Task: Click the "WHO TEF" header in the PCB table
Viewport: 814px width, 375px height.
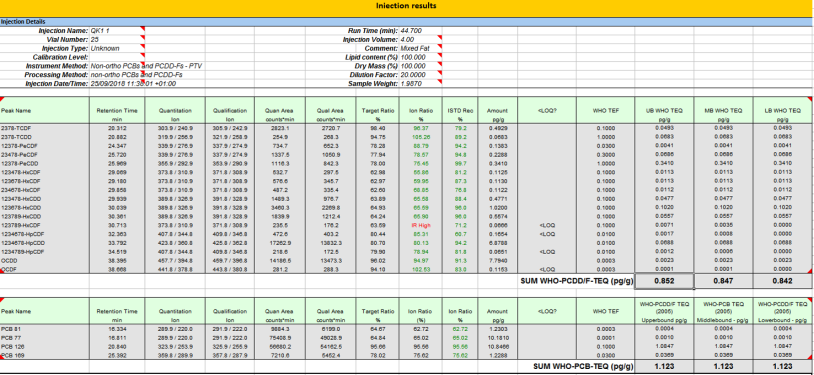Action: [605, 311]
